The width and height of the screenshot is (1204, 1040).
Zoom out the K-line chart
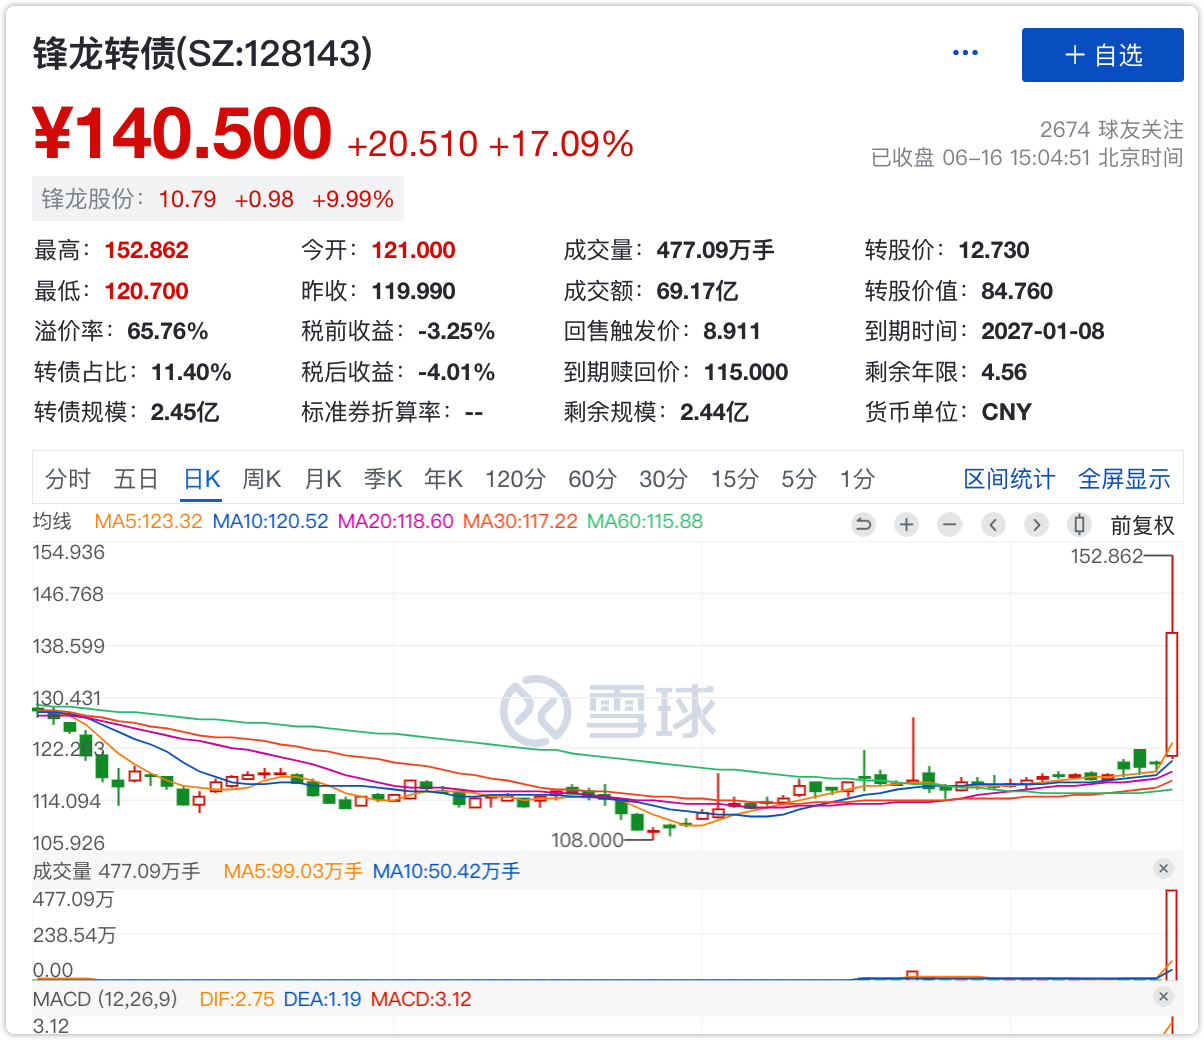[x=950, y=524]
